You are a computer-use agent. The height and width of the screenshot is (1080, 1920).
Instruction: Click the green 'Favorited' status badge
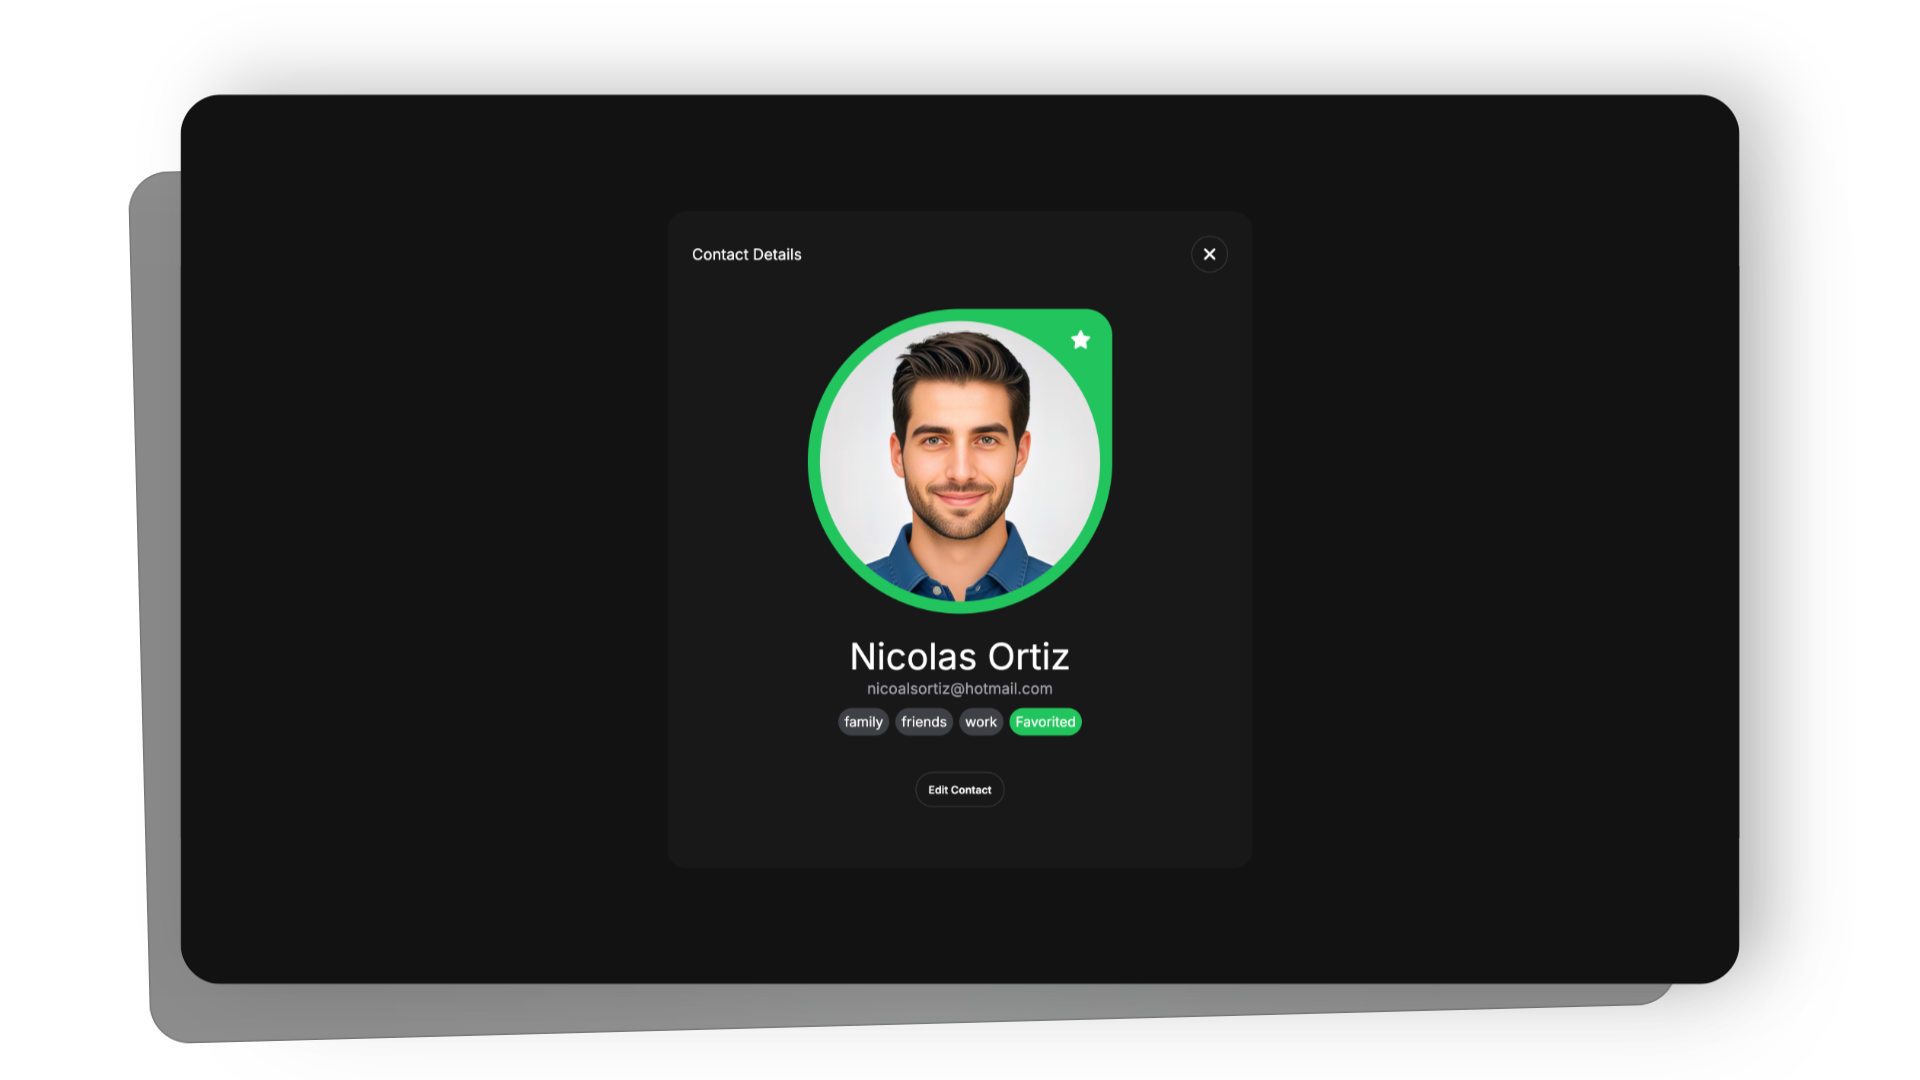1046,721
